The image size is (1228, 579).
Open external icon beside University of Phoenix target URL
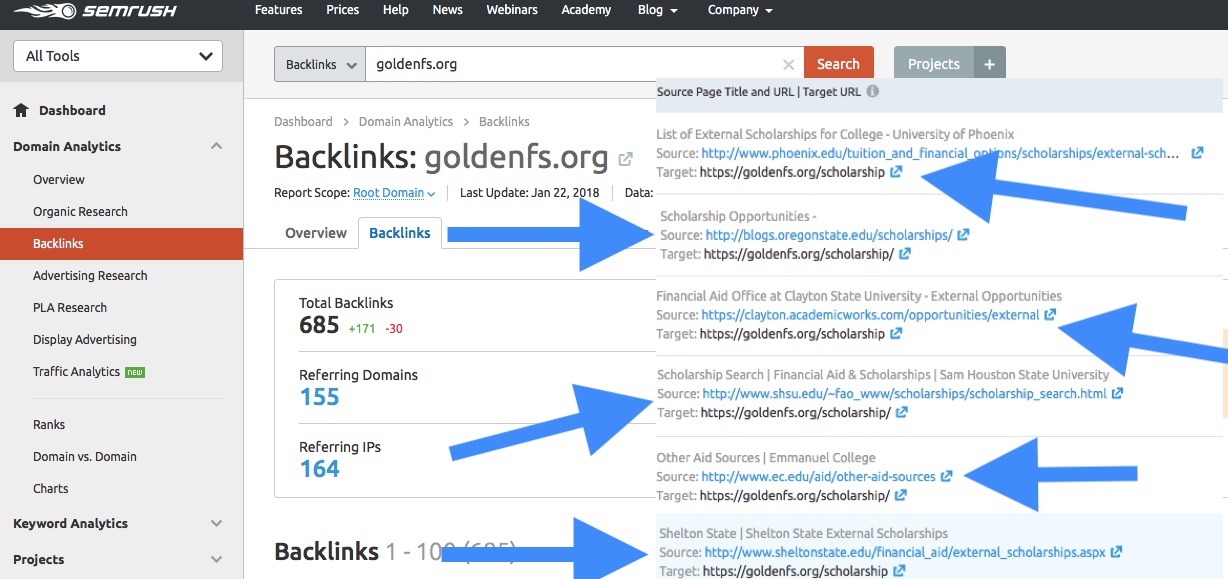[896, 172]
